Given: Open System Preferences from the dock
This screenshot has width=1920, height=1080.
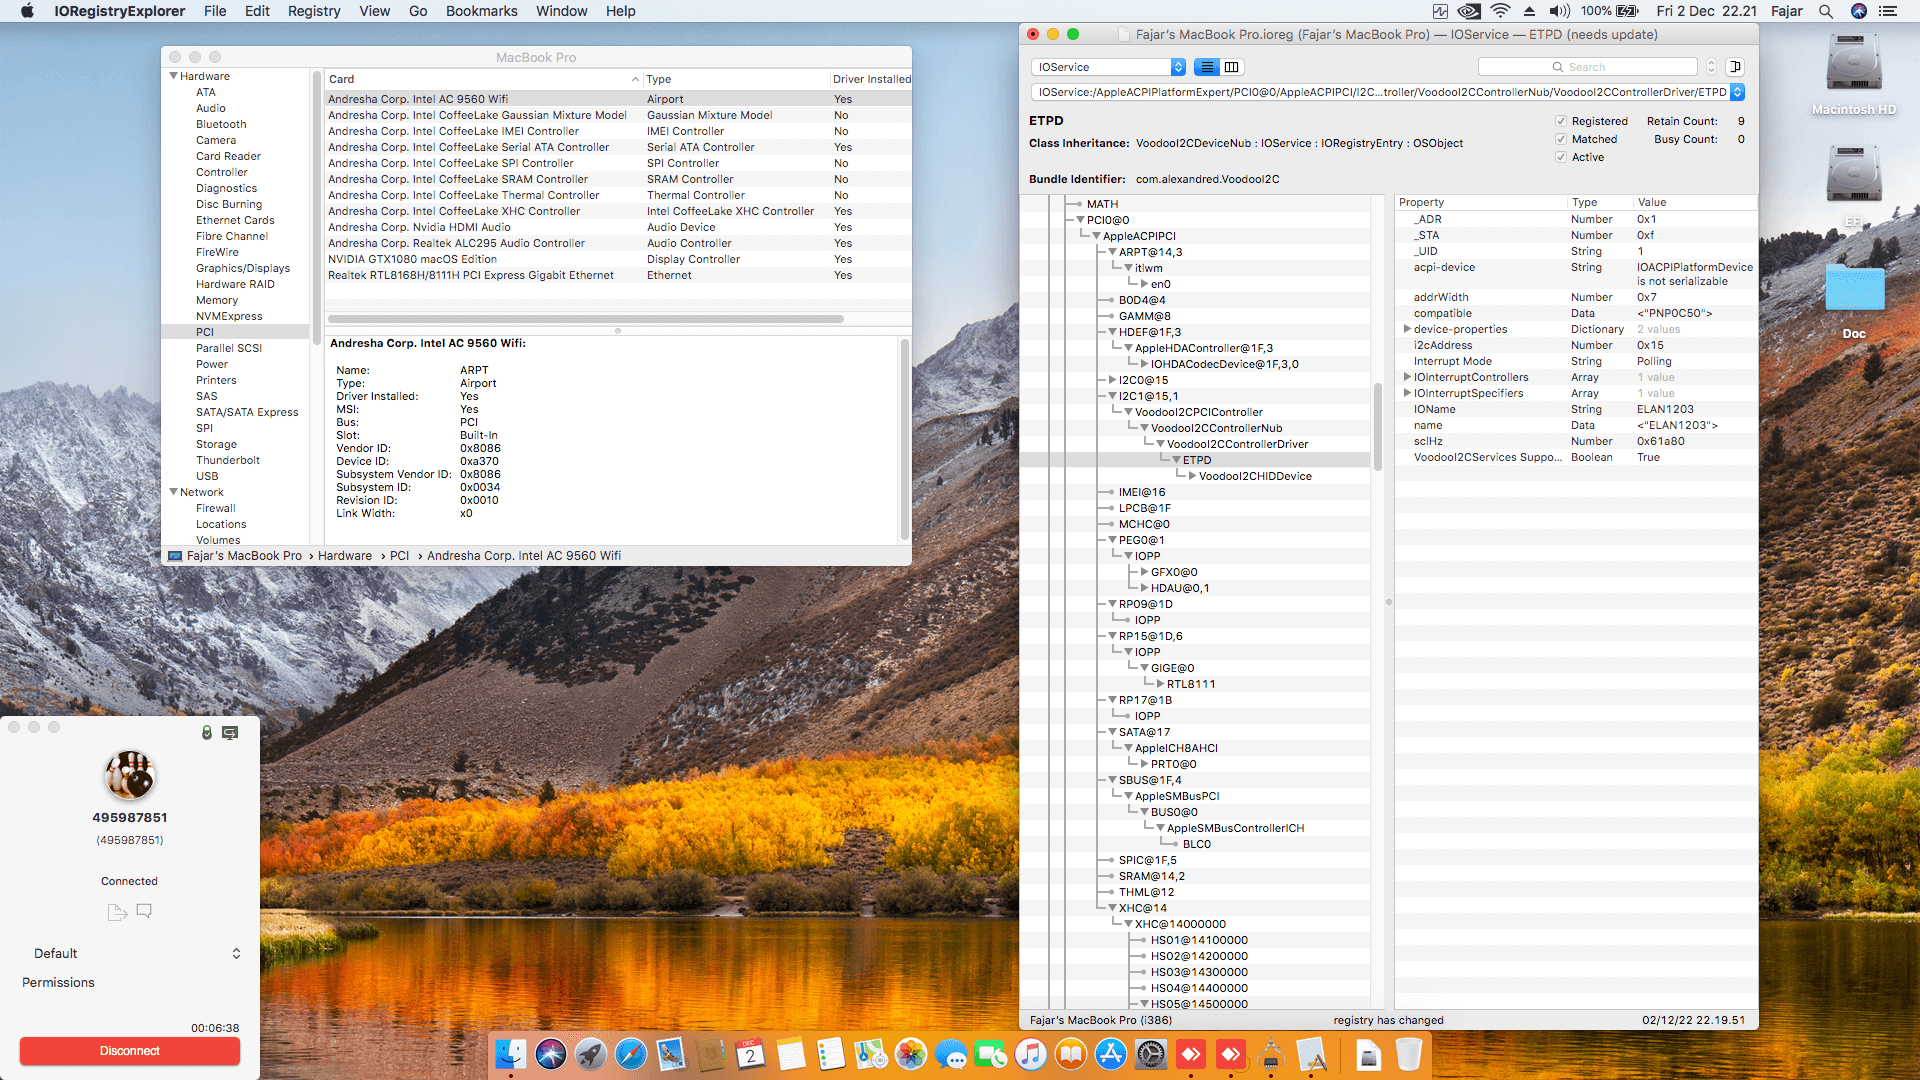Looking at the screenshot, I should (1150, 1054).
